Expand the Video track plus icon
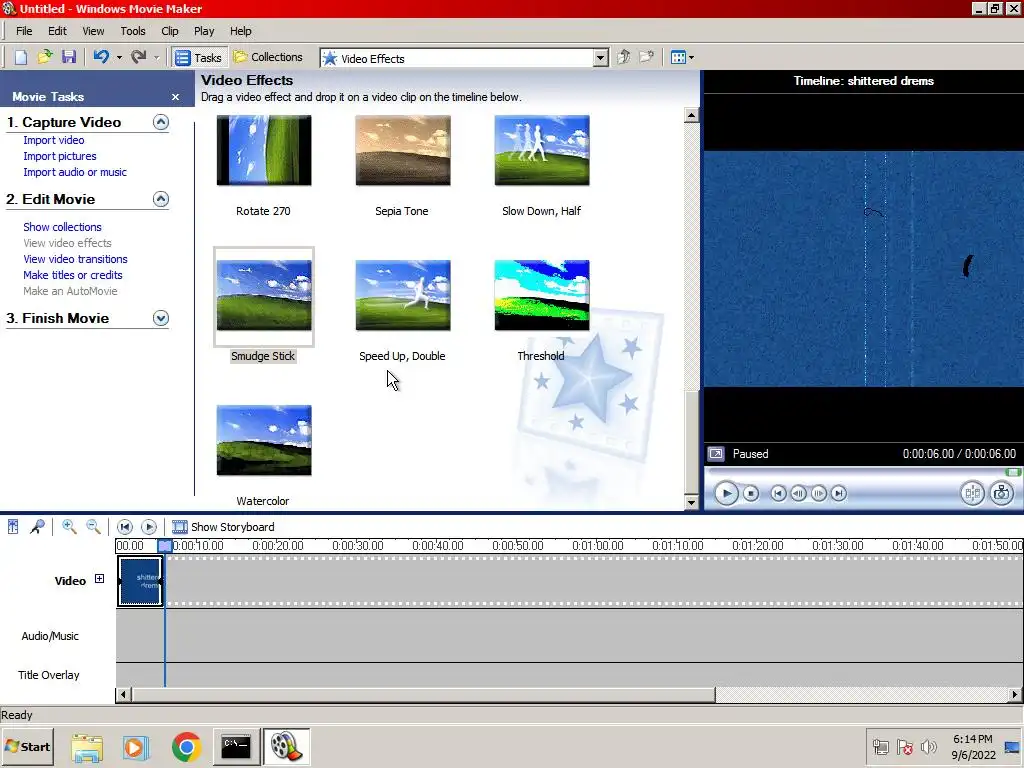1024x768 pixels. pyautogui.click(x=99, y=579)
